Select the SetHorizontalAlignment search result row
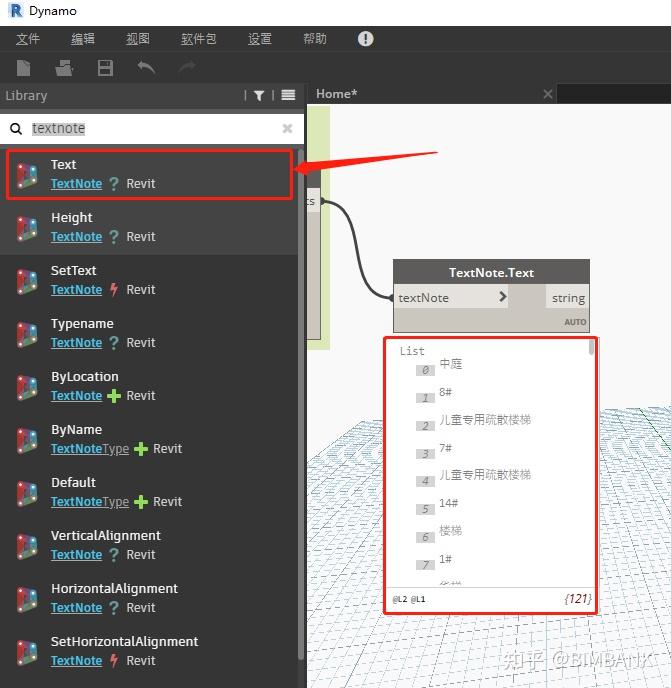 point(149,652)
